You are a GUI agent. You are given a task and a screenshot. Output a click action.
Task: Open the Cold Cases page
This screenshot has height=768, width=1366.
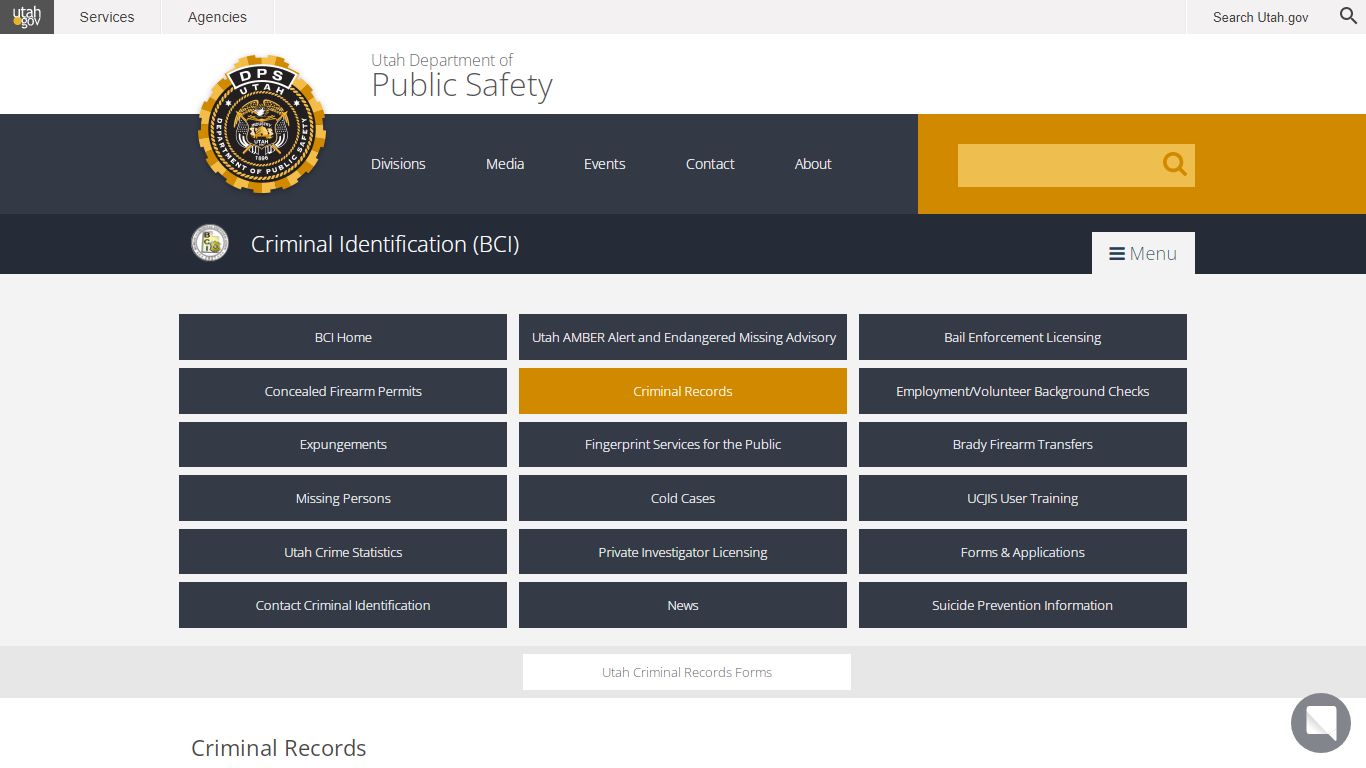tap(683, 498)
